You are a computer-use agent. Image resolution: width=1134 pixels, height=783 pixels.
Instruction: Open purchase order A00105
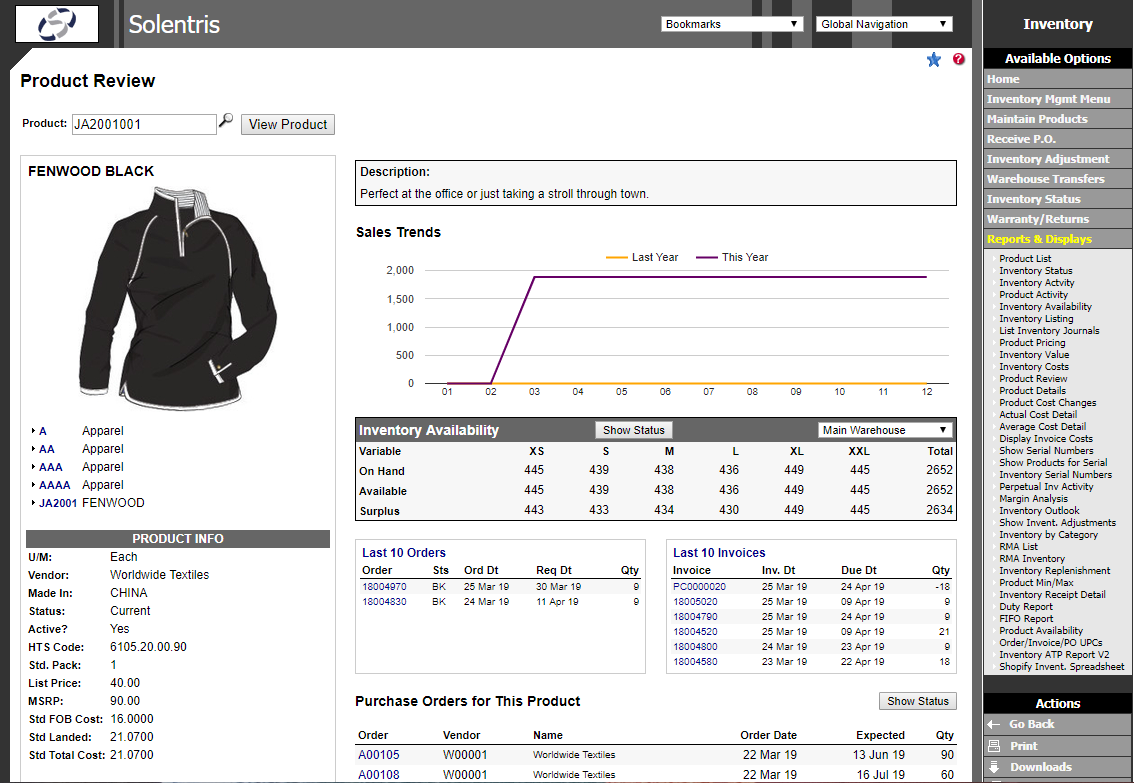coord(378,755)
